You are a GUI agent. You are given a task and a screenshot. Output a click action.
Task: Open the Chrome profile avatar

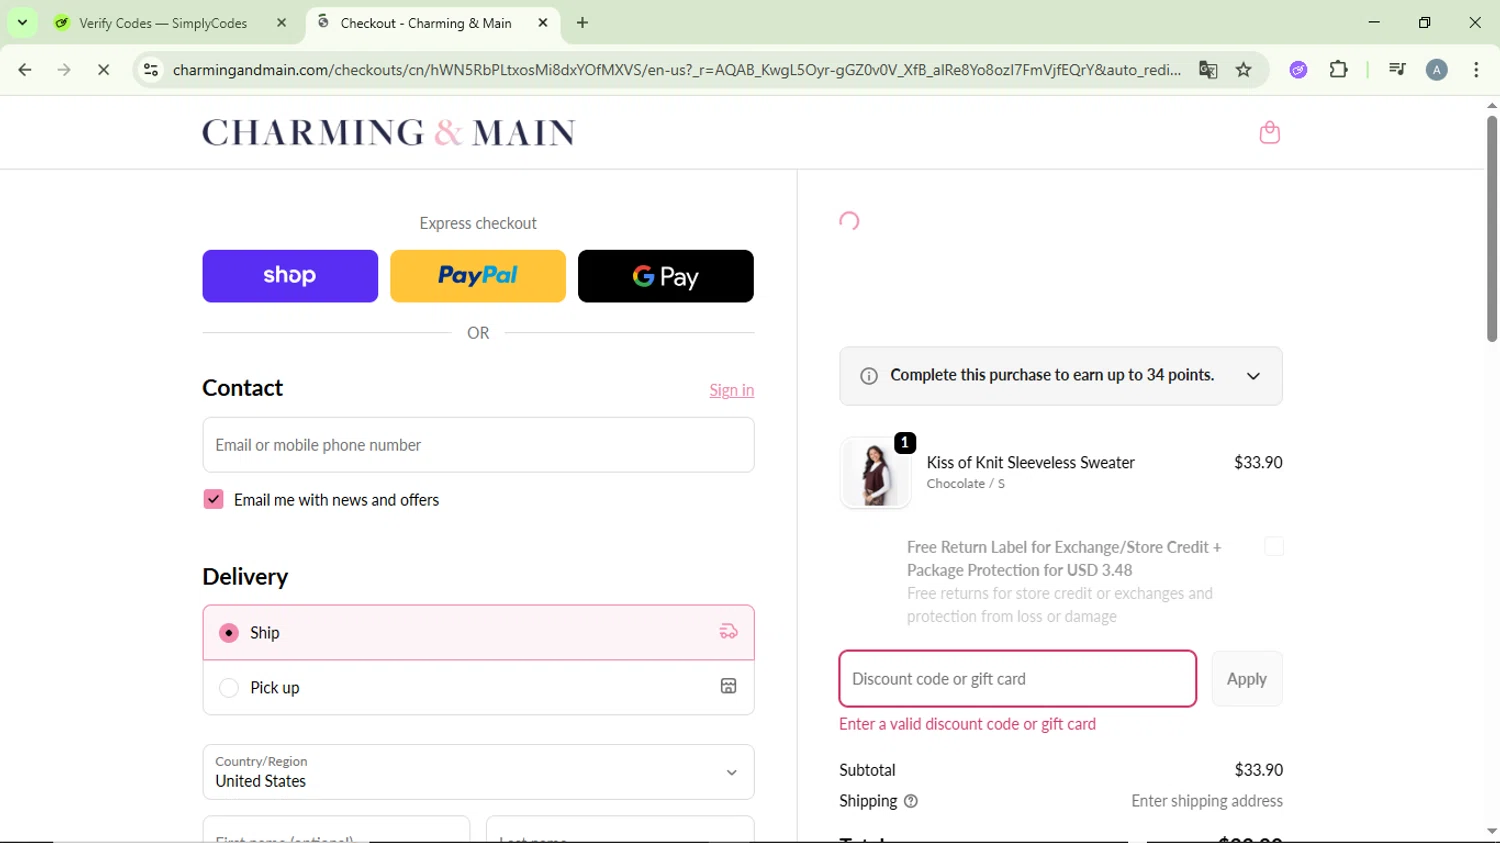point(1437,70)
